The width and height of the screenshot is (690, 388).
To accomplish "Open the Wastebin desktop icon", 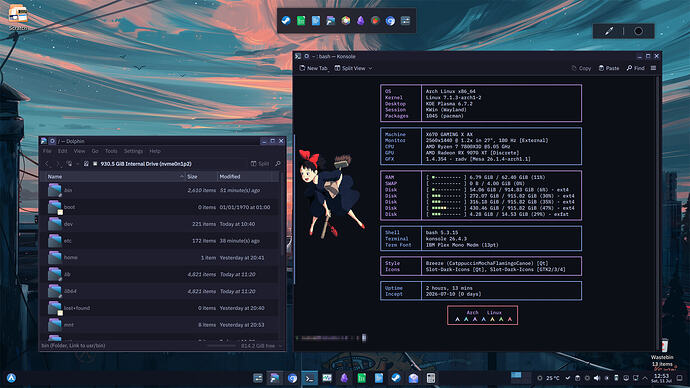I will 662,352.
